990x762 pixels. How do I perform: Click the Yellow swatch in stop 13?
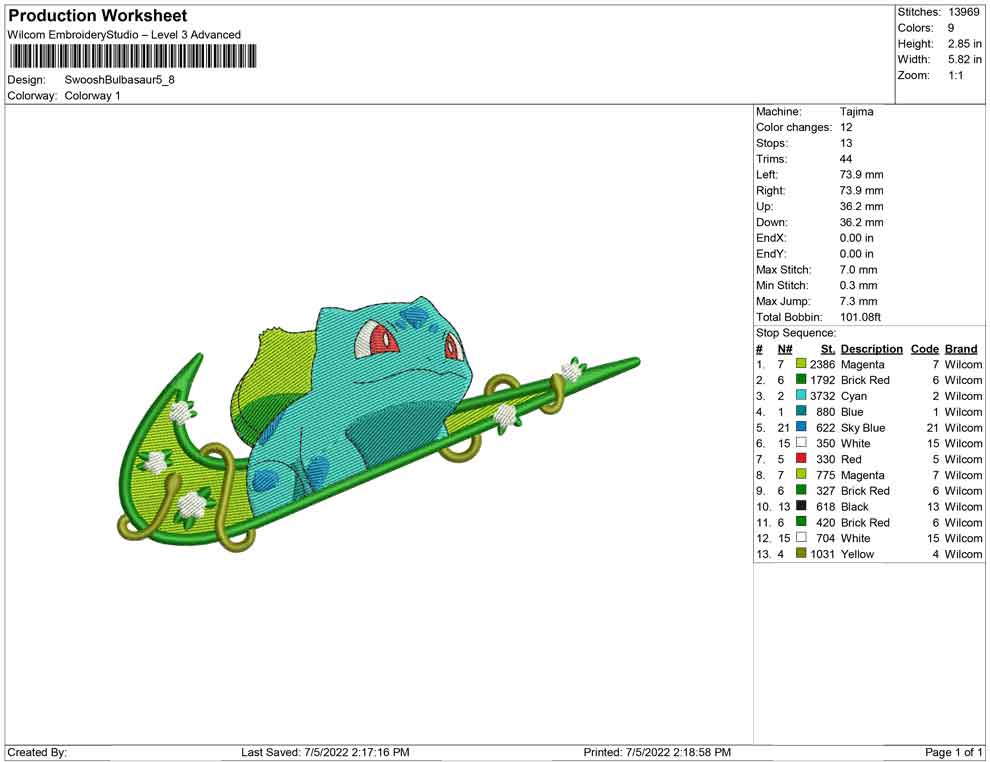point(801,554)
